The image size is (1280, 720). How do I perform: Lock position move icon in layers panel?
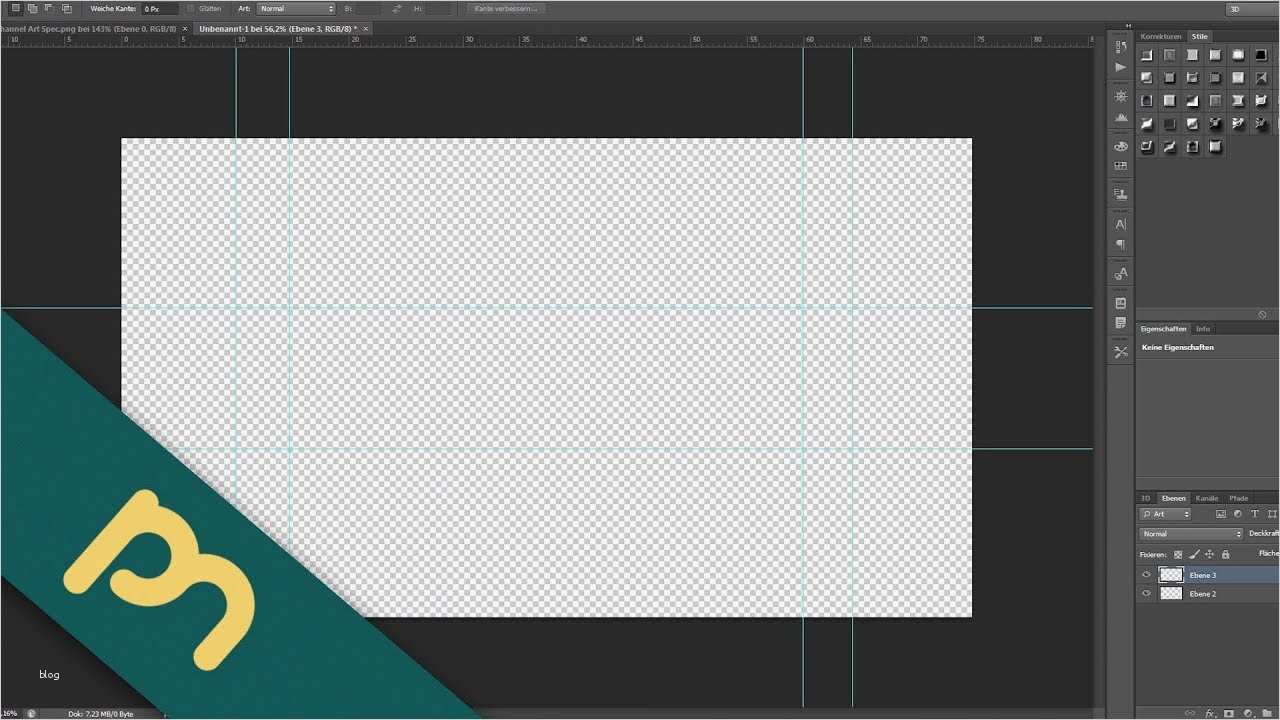1209,554
